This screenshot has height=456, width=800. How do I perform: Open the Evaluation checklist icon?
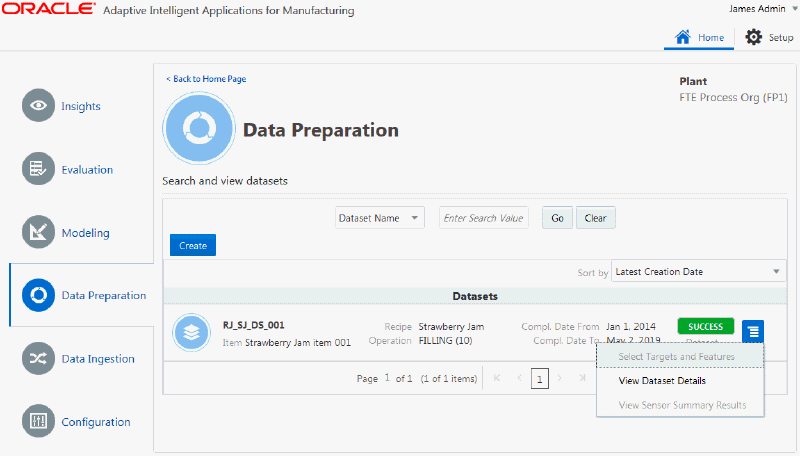coord(38,168)
